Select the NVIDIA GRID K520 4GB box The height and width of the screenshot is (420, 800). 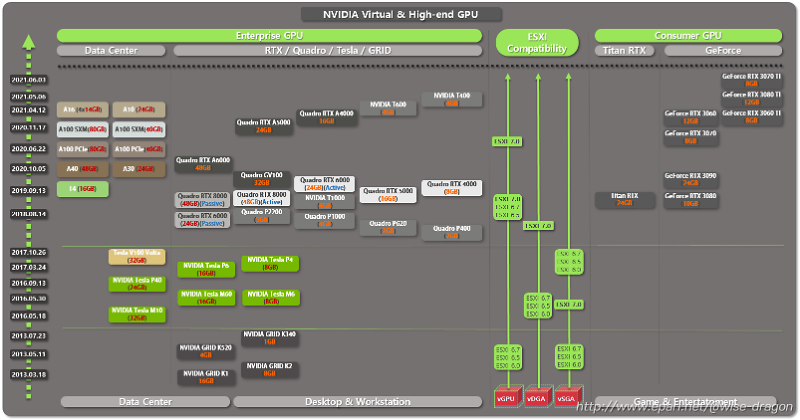tap(206, 351)
